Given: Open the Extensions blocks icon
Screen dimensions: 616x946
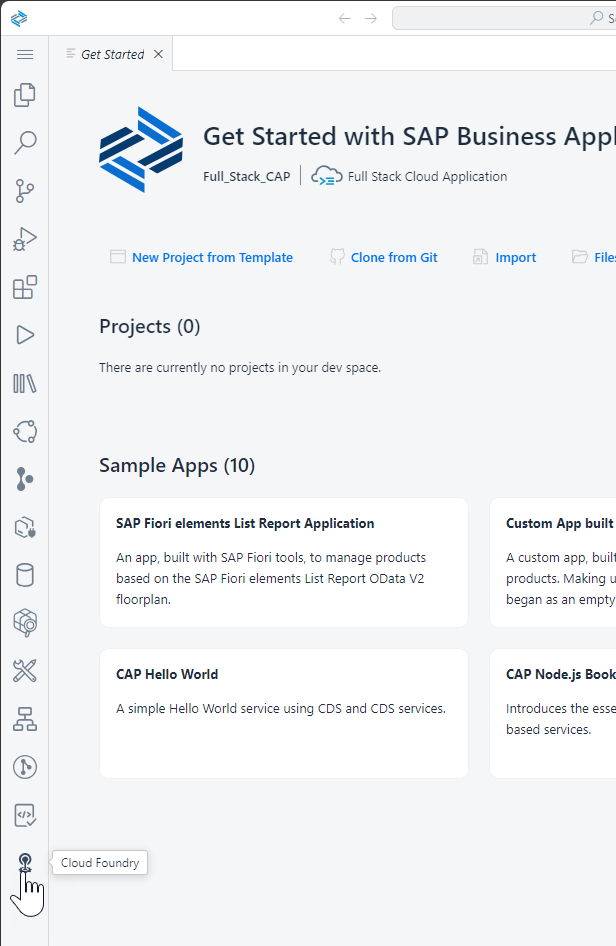Looking at the screenshot, I should click(x=25, y=287).
